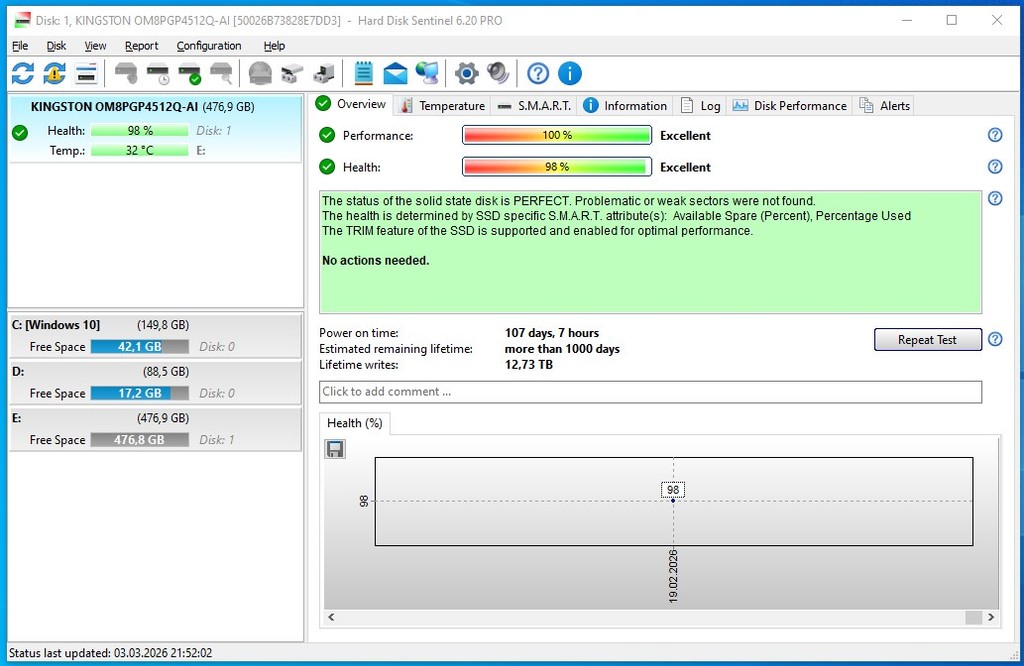Click the blue refresh arrows toolbar icon
Viewport: 1024px width, 666px height.
coord(22,73)
